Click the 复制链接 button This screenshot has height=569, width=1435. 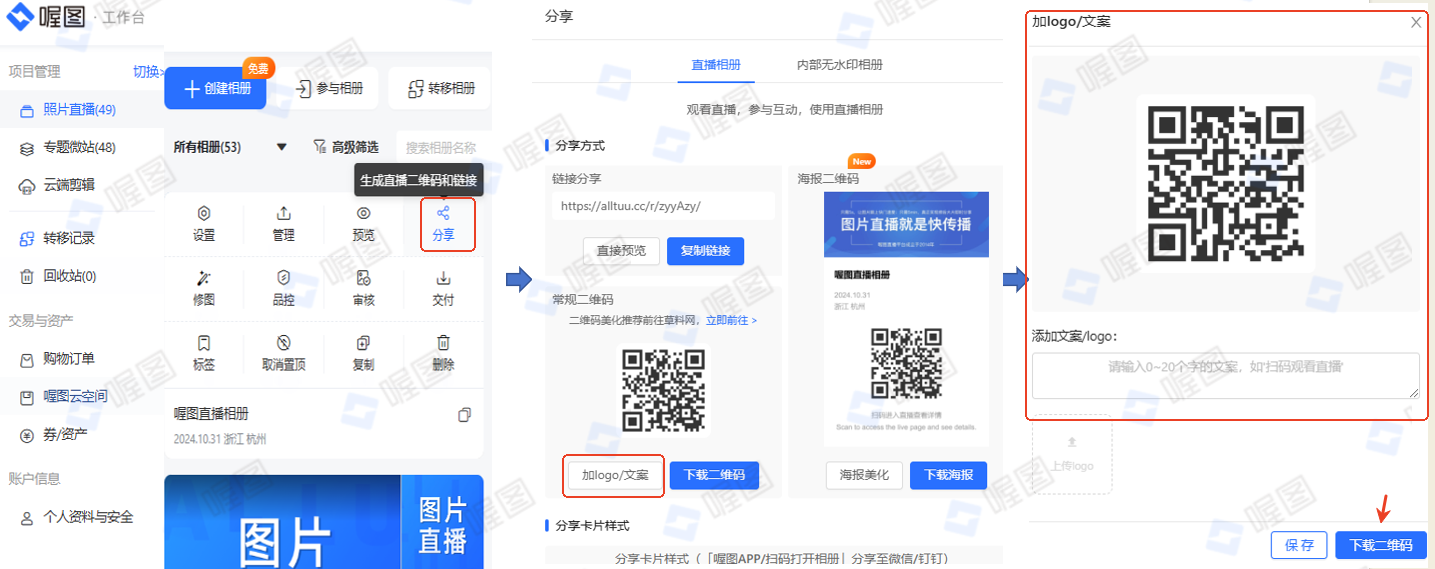click(705, 251)
